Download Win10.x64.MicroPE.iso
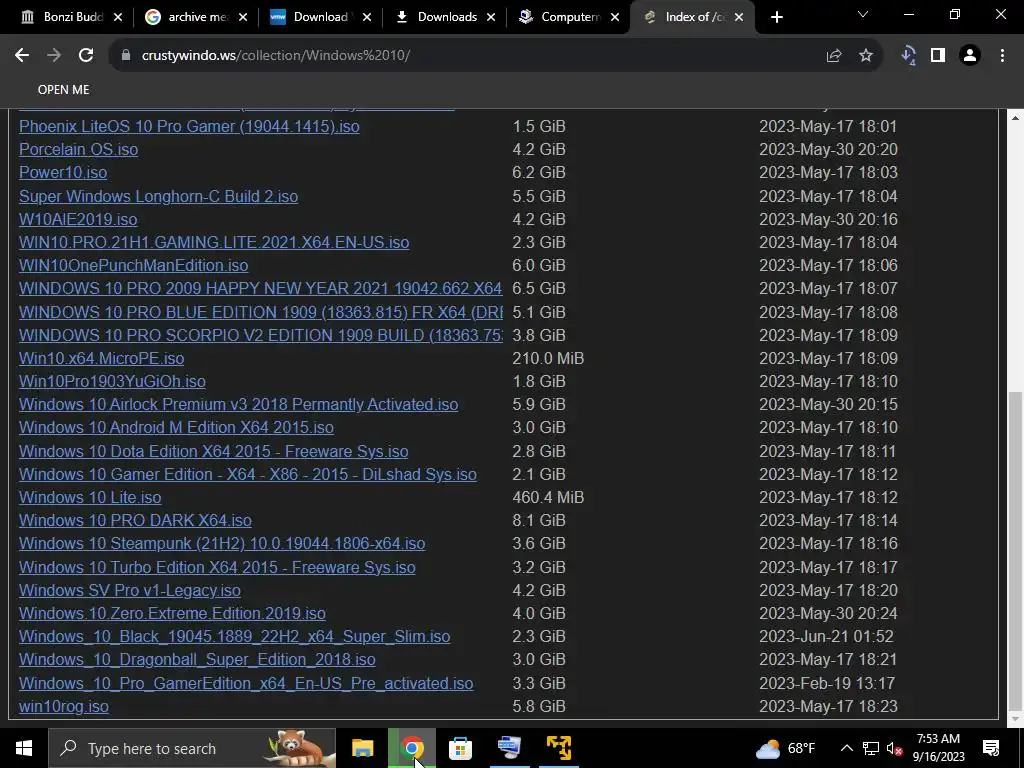1024x768 pixels. (102, 359)
